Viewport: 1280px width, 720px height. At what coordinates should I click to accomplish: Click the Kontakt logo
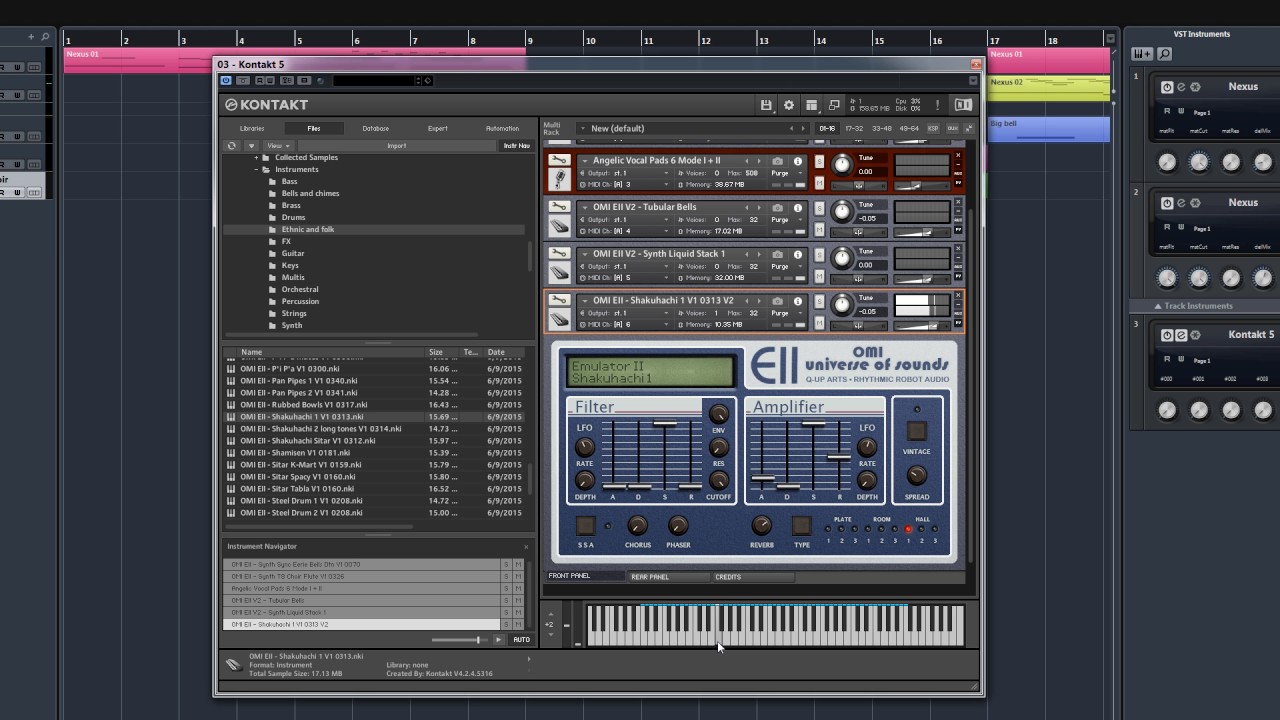[267, 105]
